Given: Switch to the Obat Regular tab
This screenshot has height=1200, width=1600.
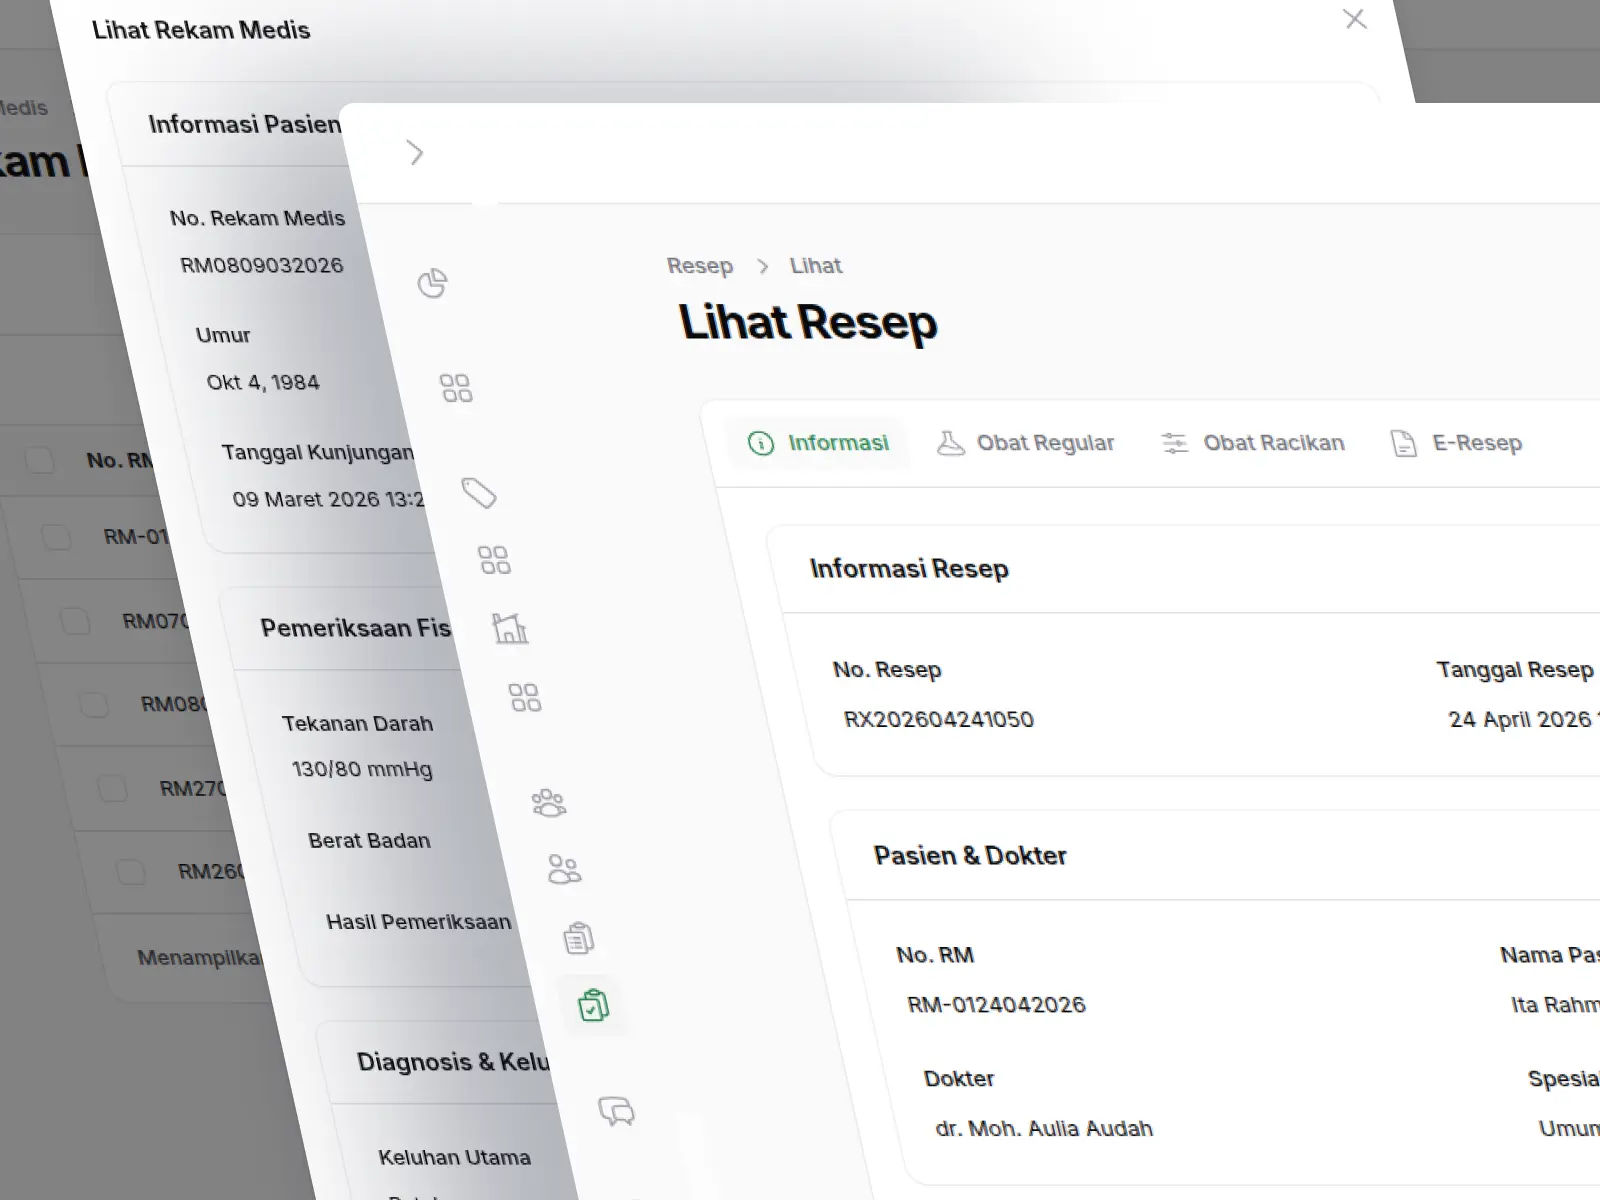Looking at the screenshot, I should point(1025,443).
